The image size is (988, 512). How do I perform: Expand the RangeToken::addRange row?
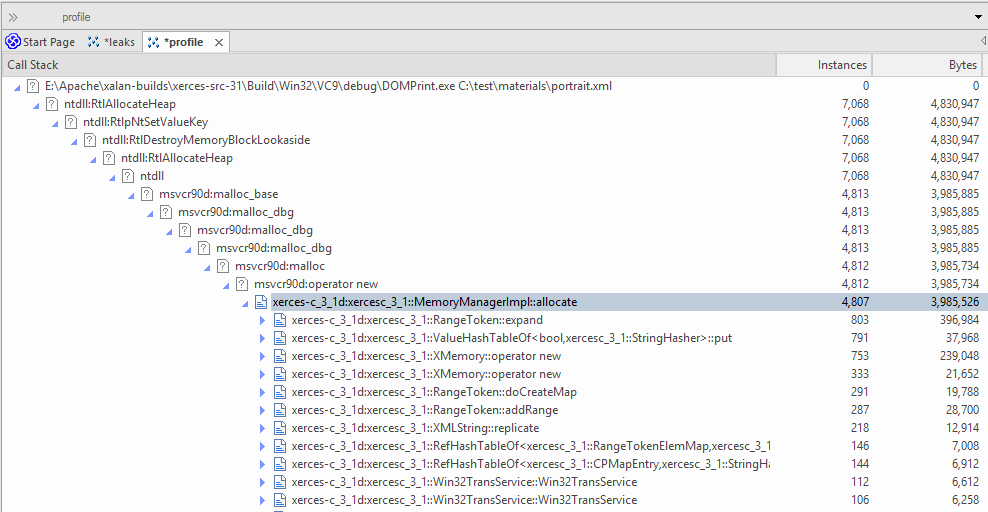(263, 410)
